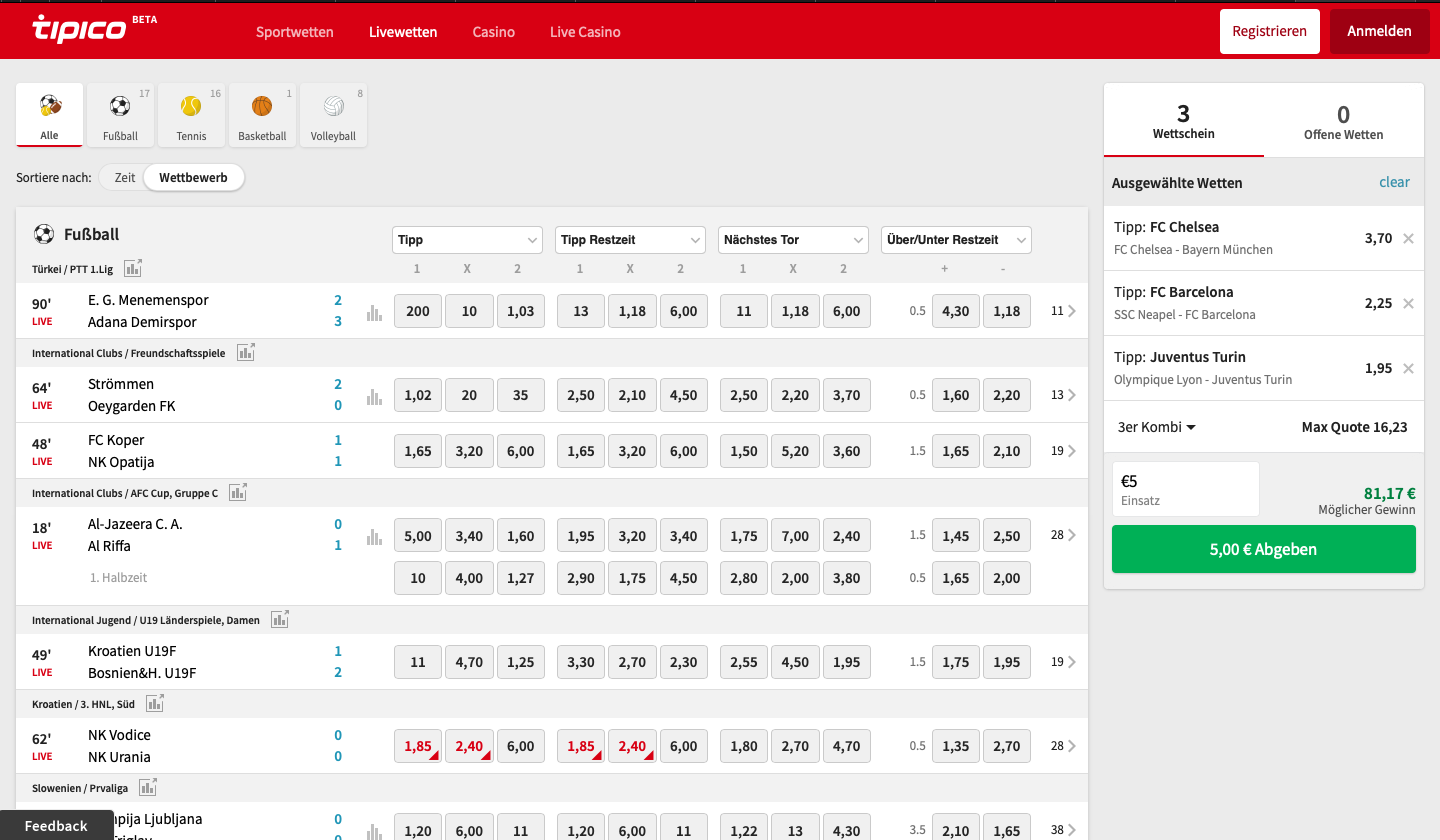1440x840 pixels.
Task: Open statistics icon for Türkei PTT 1.Lig
Action: point(133,268)
